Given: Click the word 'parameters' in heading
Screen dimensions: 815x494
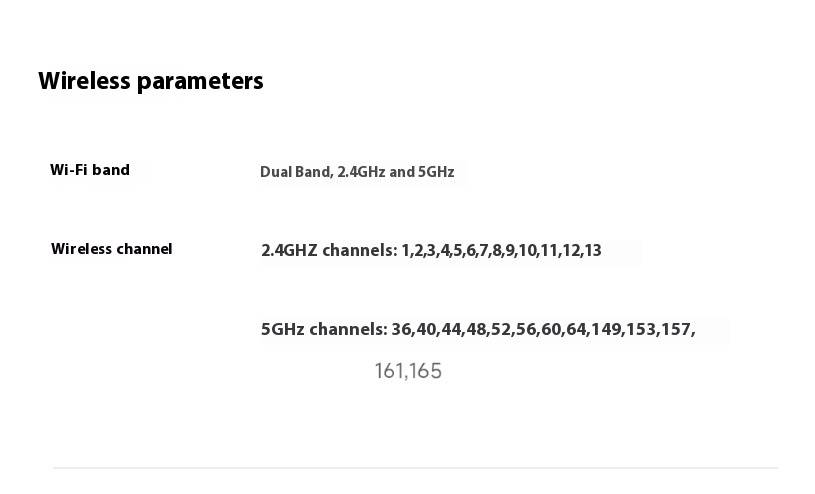Looking at the screenshot, I should tap(200, 82).
